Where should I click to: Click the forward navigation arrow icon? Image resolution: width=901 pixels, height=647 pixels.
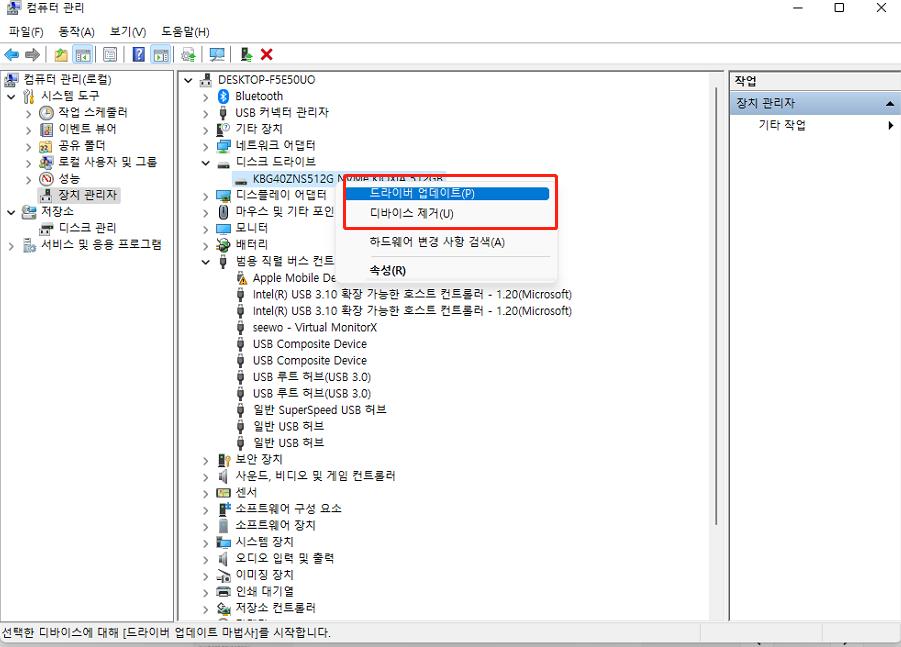[x=31, y=54]
